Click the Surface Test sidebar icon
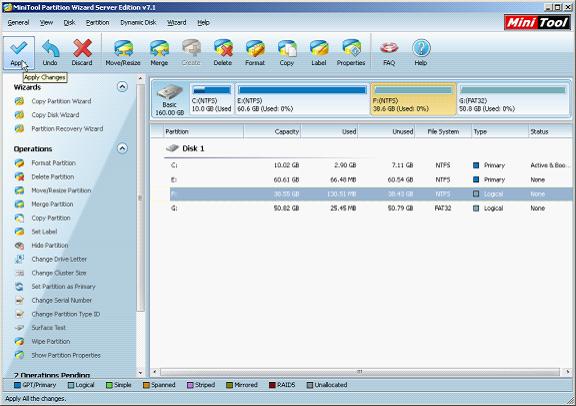Screen dimensions: 576x406 (x=19, y=328)
